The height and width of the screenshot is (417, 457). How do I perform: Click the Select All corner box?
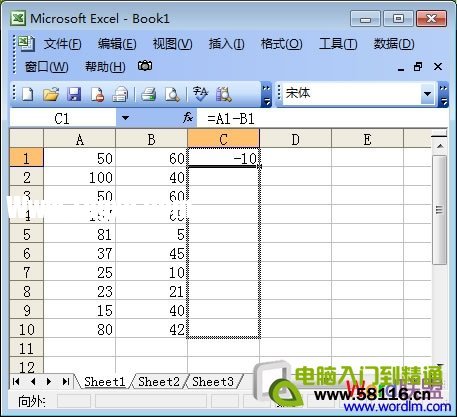pyautogui.click(x=27, y=139)
